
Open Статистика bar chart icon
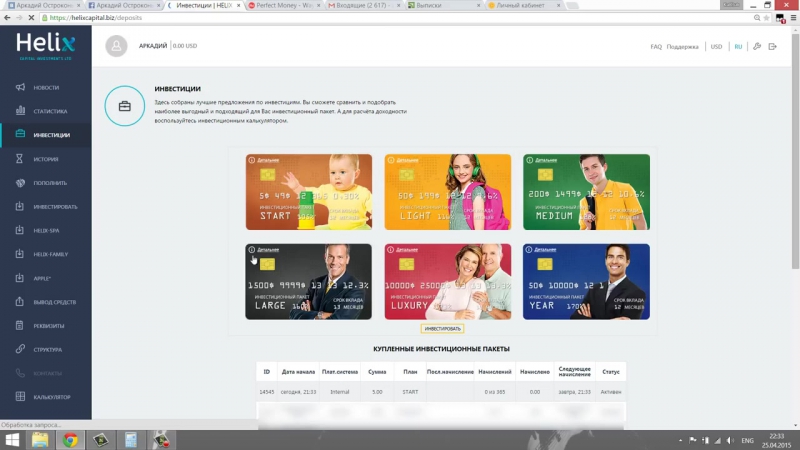(20, 110)
